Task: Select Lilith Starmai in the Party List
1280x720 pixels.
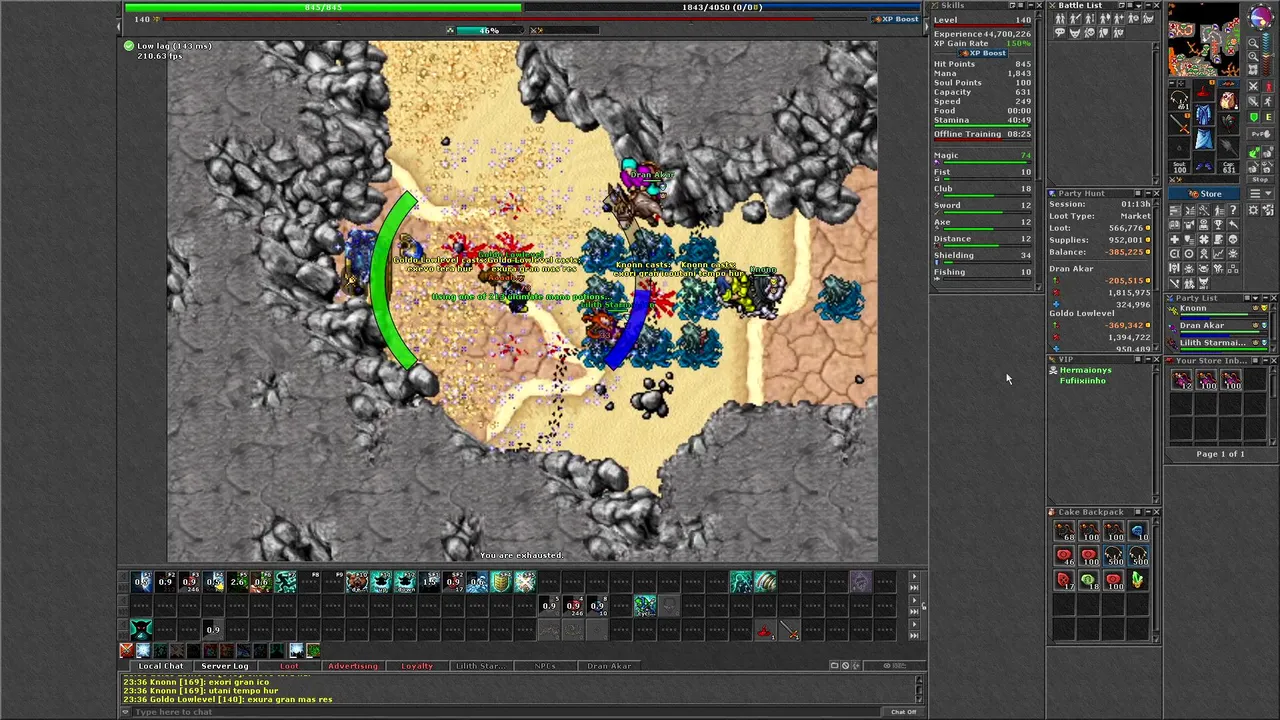Action: [1218, 347]
